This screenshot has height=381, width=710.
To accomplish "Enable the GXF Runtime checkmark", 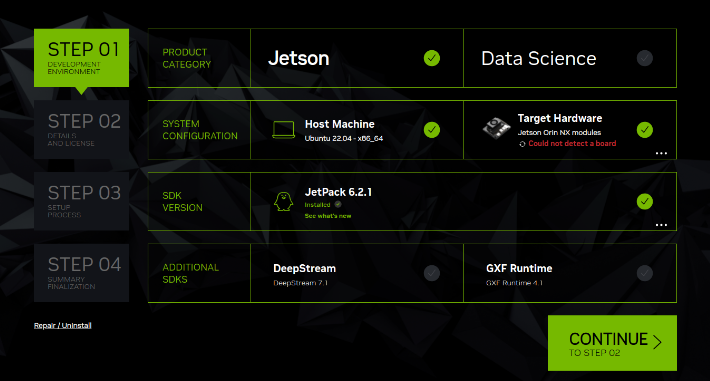I will coord(644,273).
